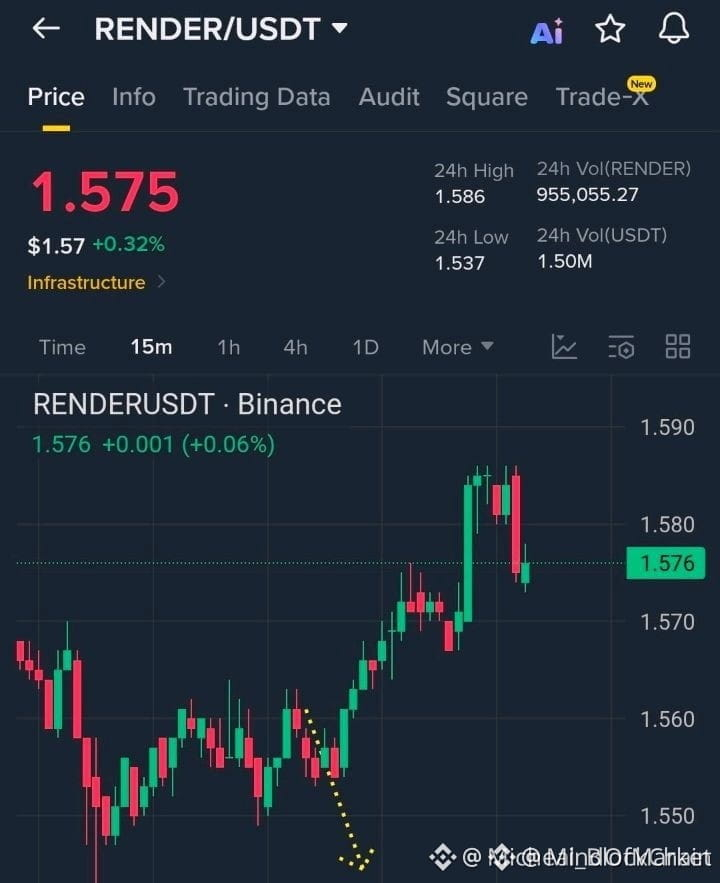Click the $1.57 dollar price text
Image resolution: width=720 pixels, height=883 pixels.
point(56,246)
